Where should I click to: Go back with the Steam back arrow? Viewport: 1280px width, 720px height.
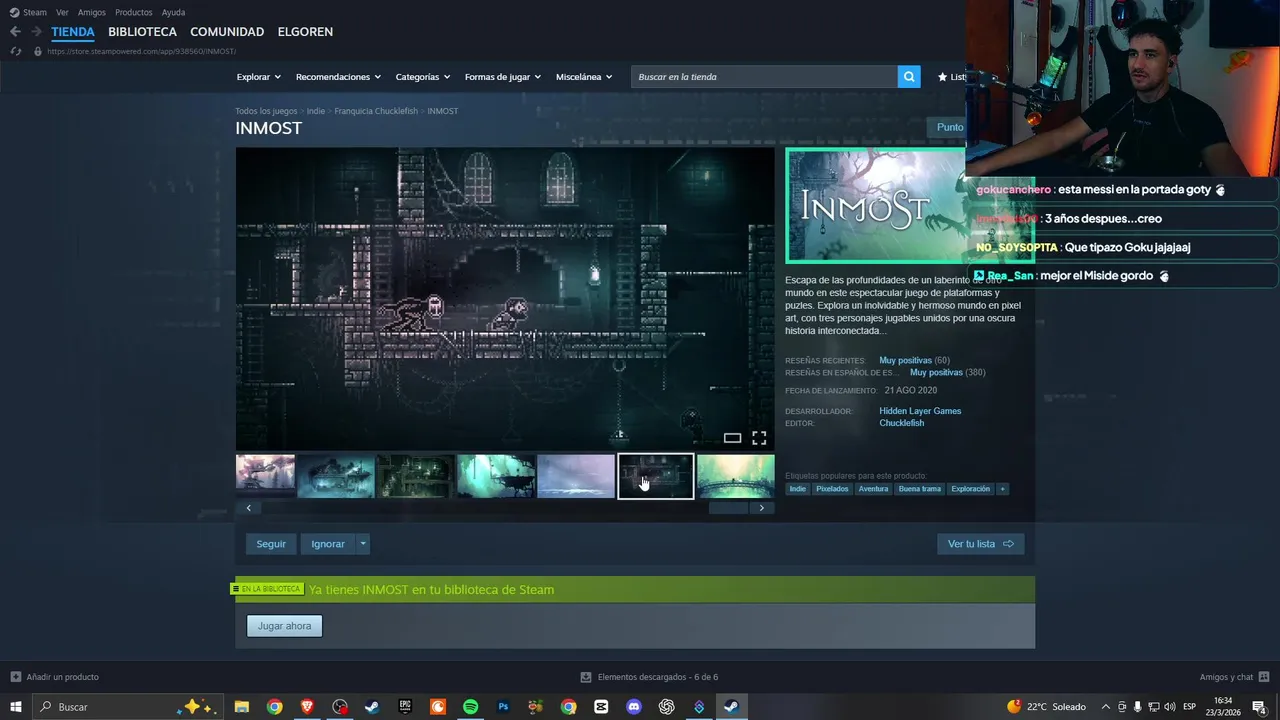(x=15, y=31)
